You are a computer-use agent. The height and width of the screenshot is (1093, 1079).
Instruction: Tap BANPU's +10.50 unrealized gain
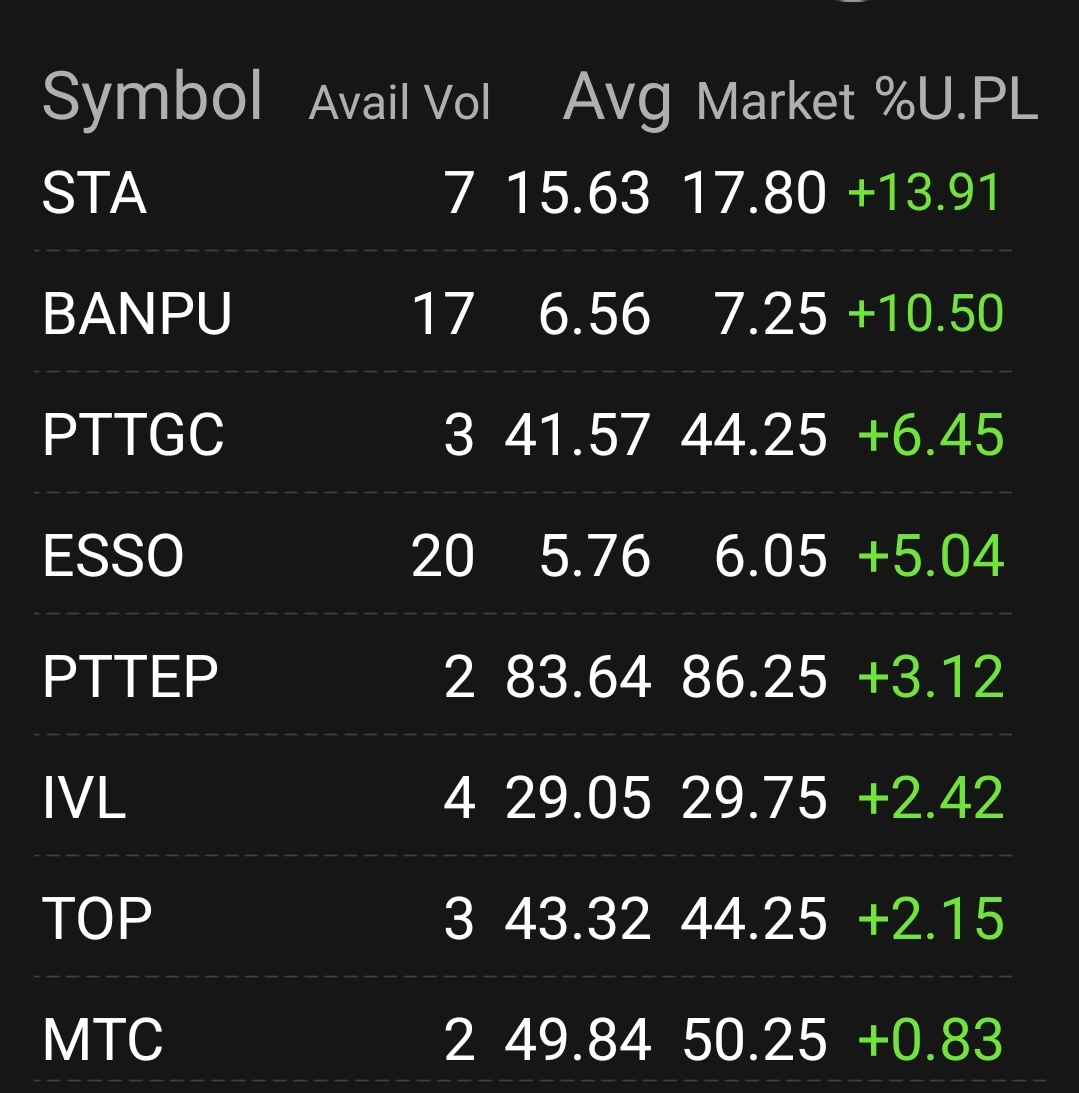click(924, 314)
